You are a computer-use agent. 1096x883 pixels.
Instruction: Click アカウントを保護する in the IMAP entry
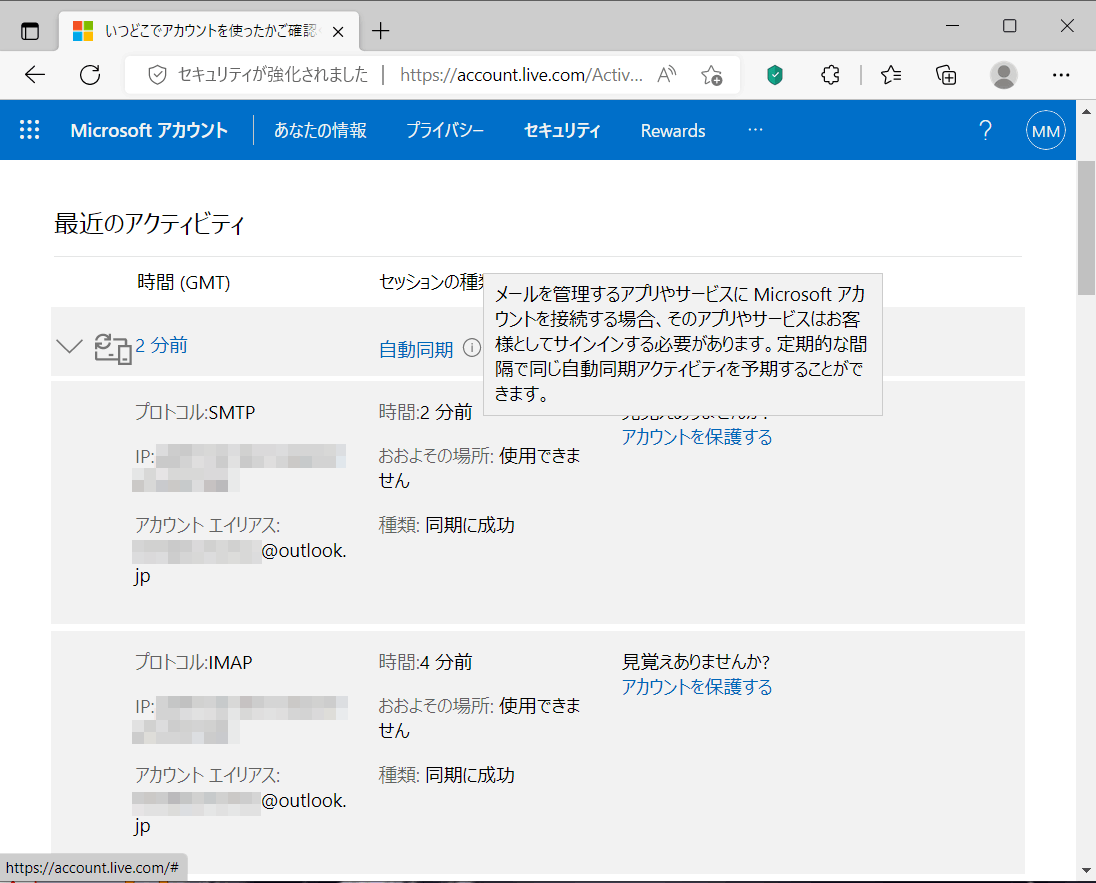tap(697, 687)
